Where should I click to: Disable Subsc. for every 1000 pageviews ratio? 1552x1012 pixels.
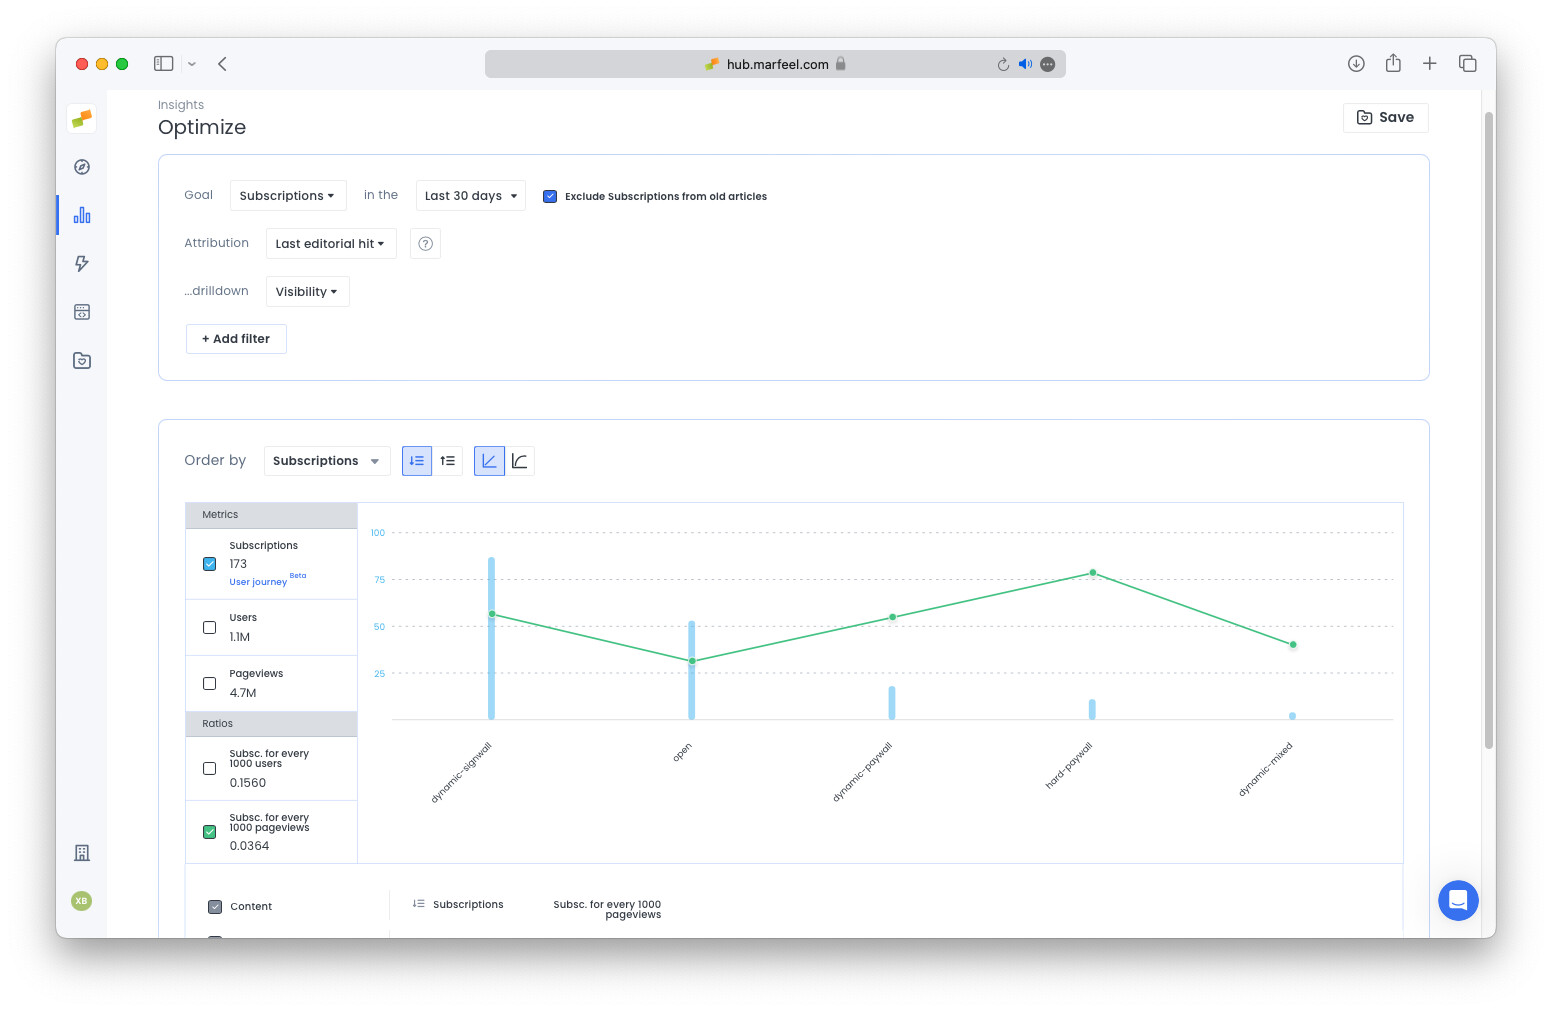click(x=209, y=831)
